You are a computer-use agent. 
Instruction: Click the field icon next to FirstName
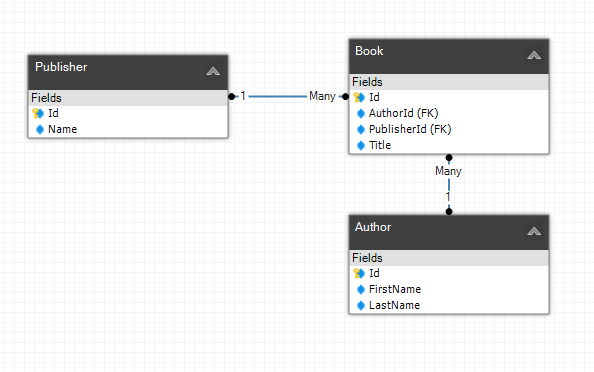tap(361, 289)
